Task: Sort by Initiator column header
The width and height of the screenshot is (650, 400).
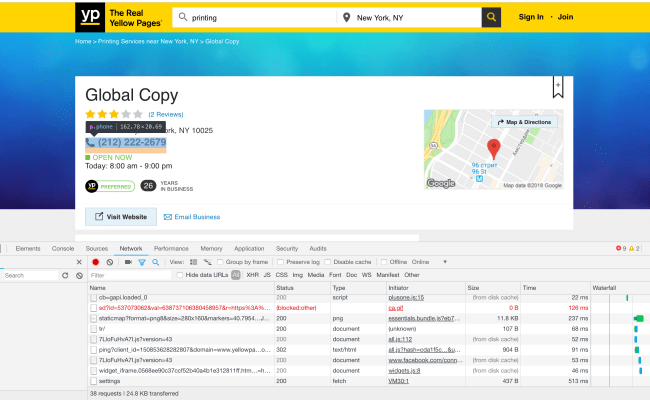Action: click(426, 288)
